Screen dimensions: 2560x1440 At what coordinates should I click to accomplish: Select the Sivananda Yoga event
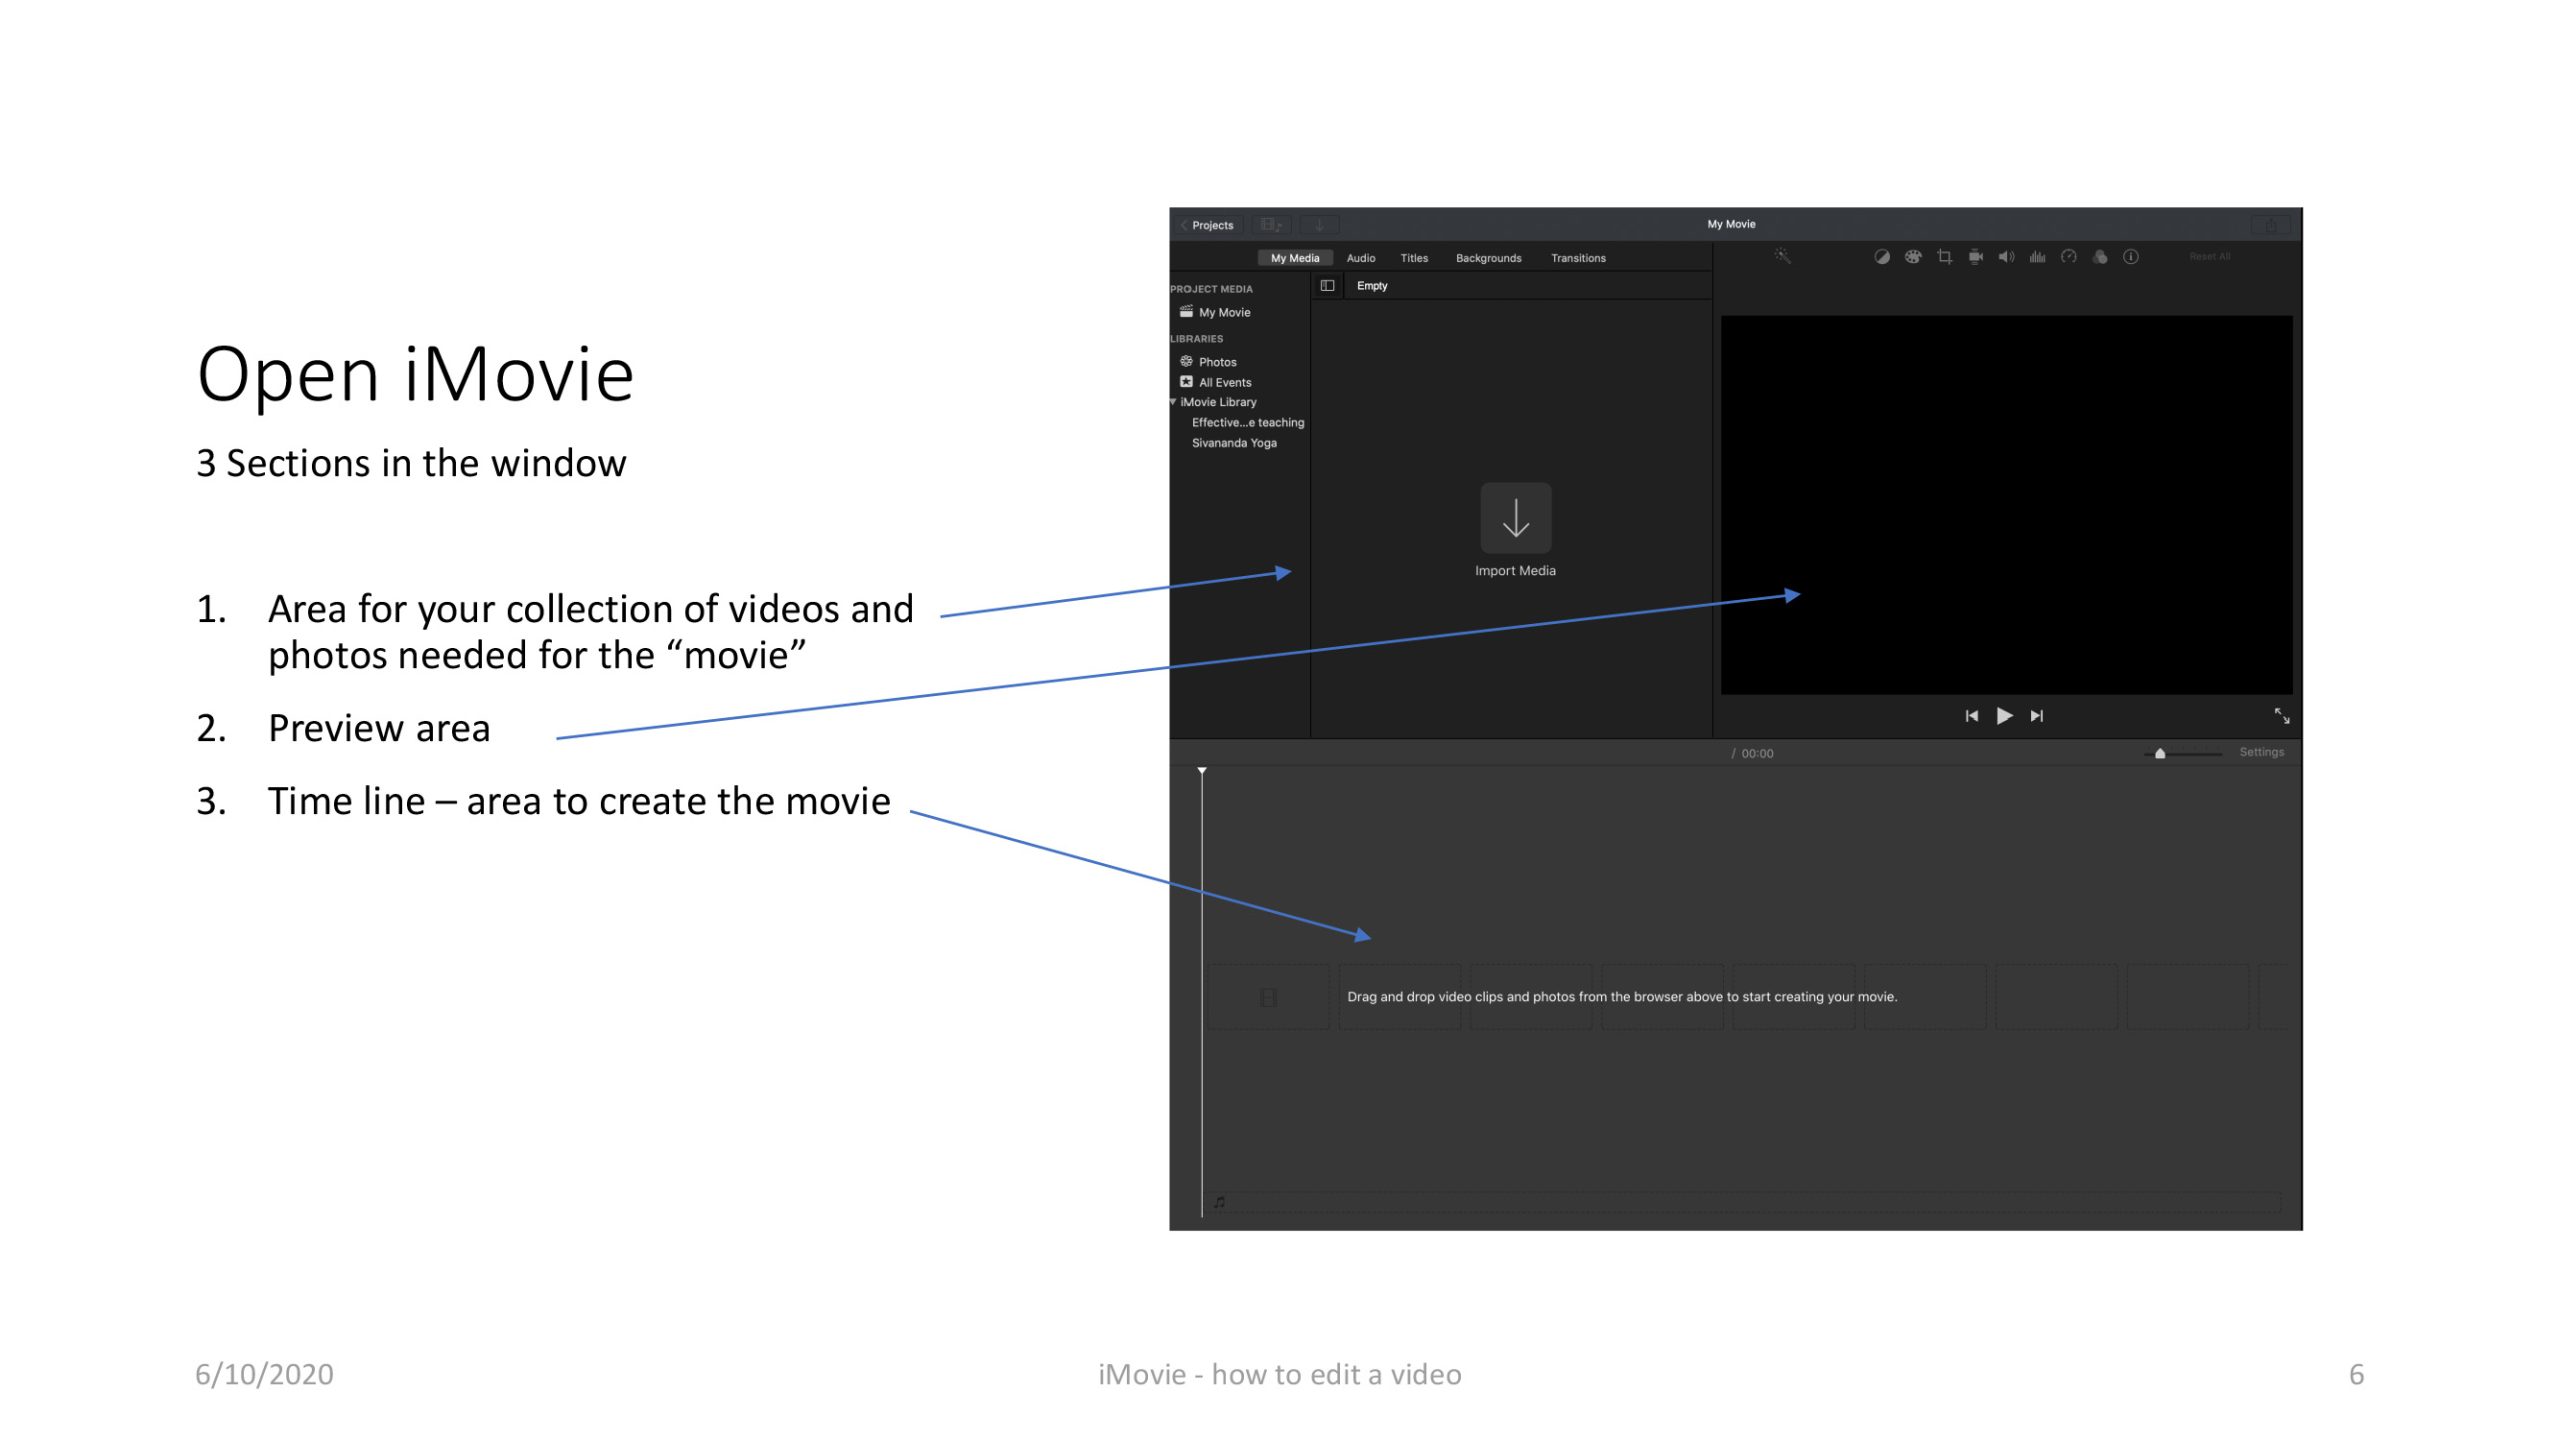pyautogui.click(x=1233, y=443)
